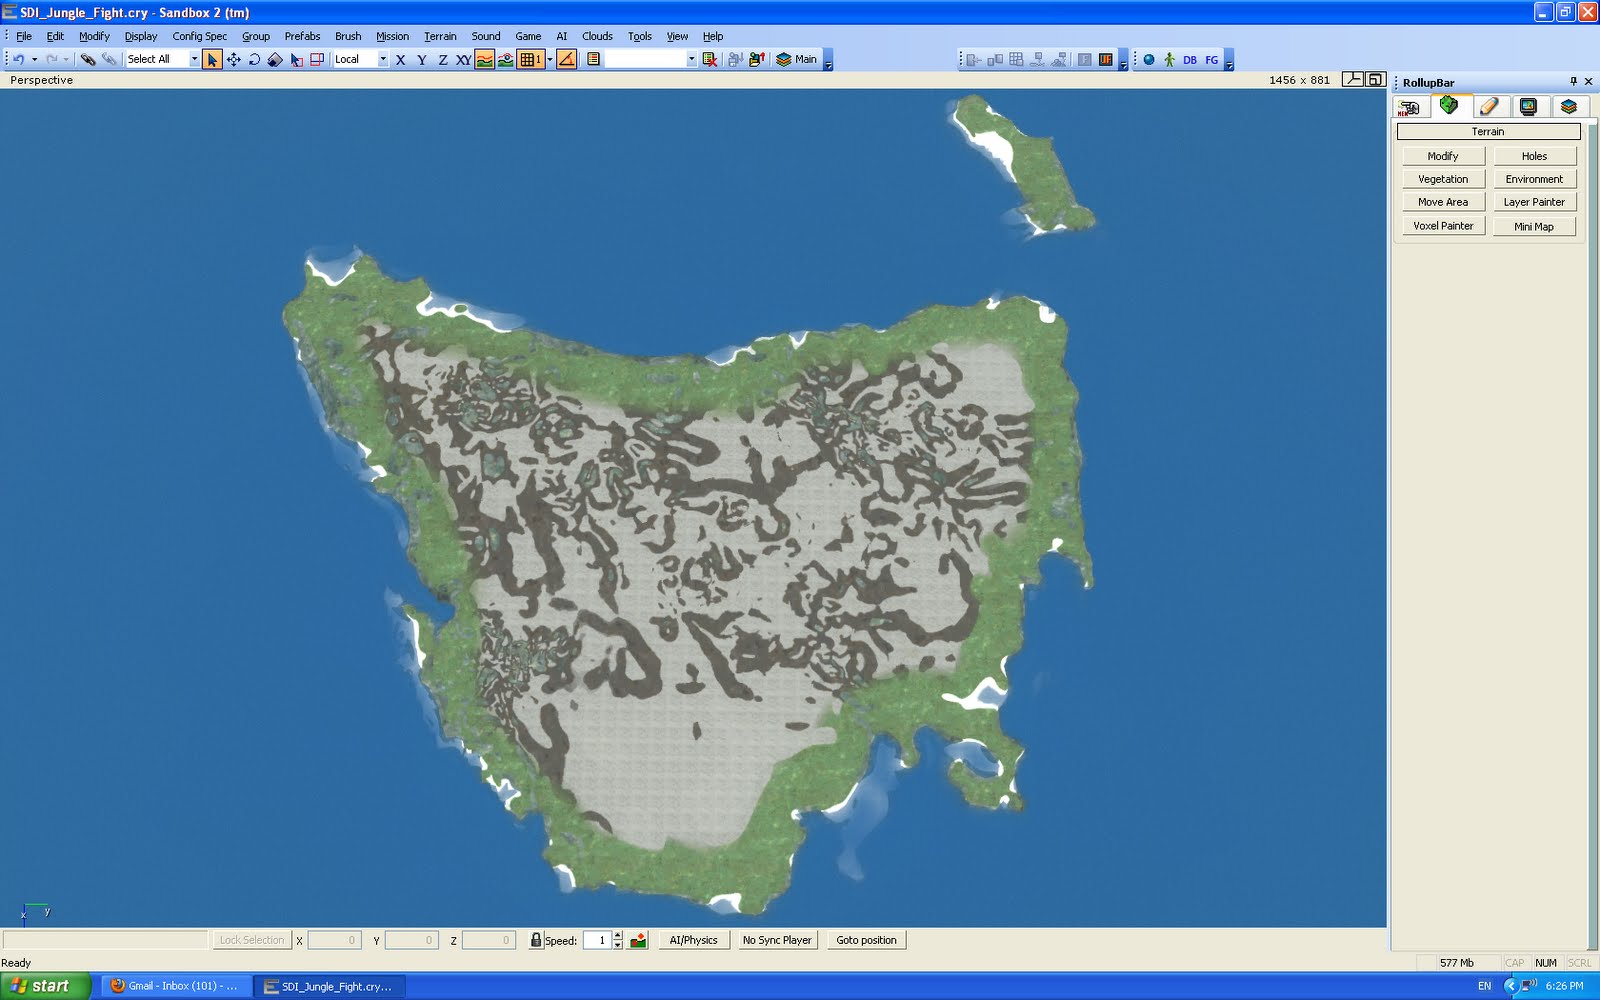Toggle the Y axis constraint
The width and height of the screenshot is (1600, 1000).
click(x=422, y=60)
